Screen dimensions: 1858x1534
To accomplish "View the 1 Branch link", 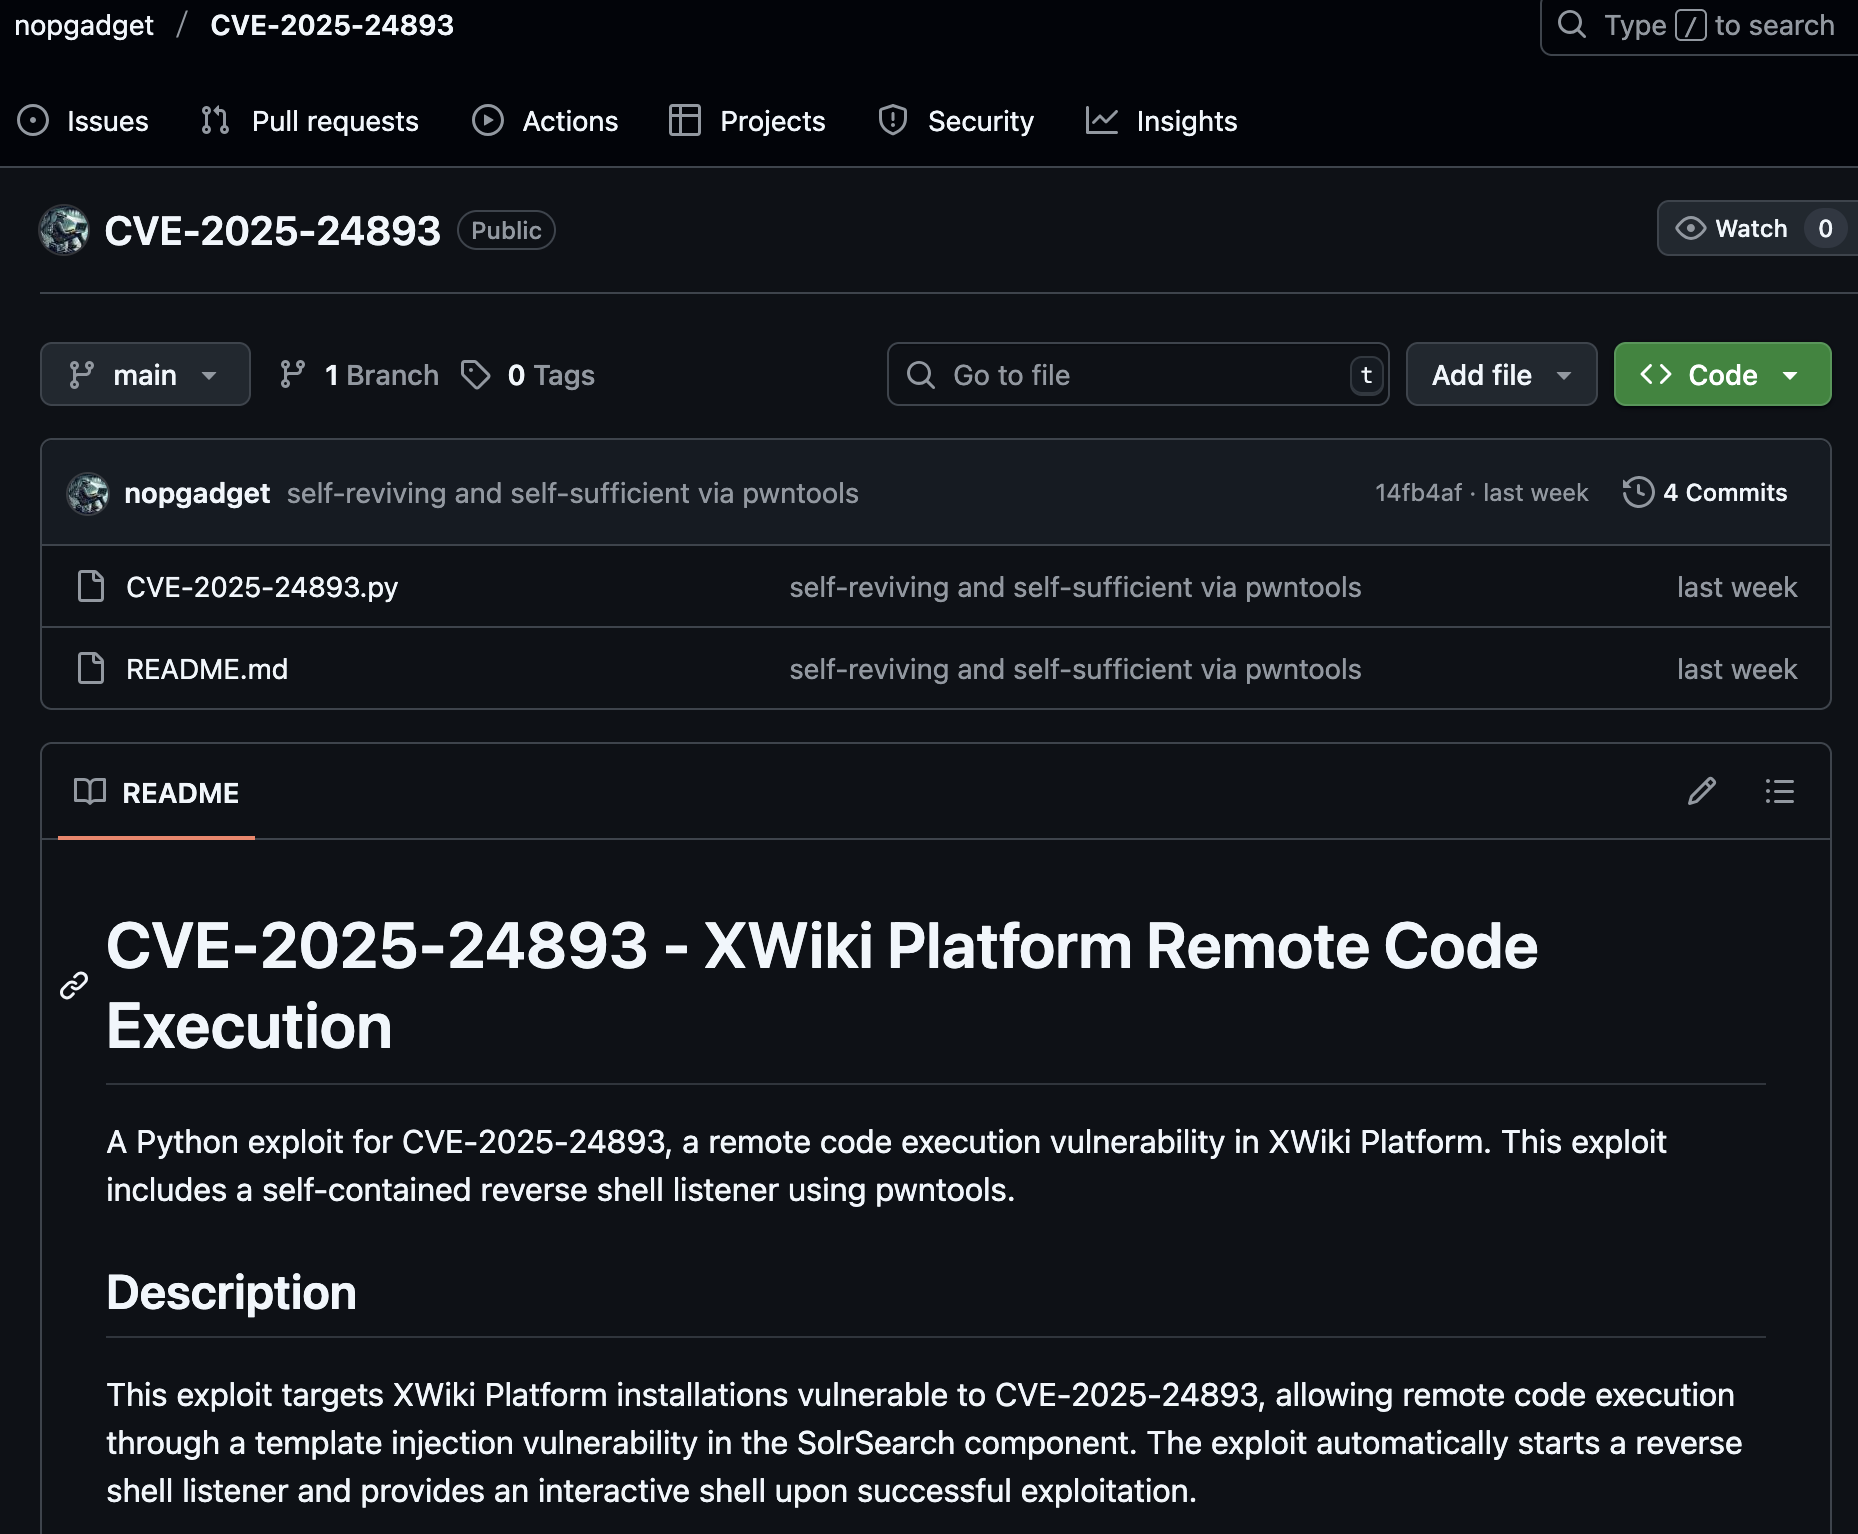I will pyautogui.click(x=358, y=375).
